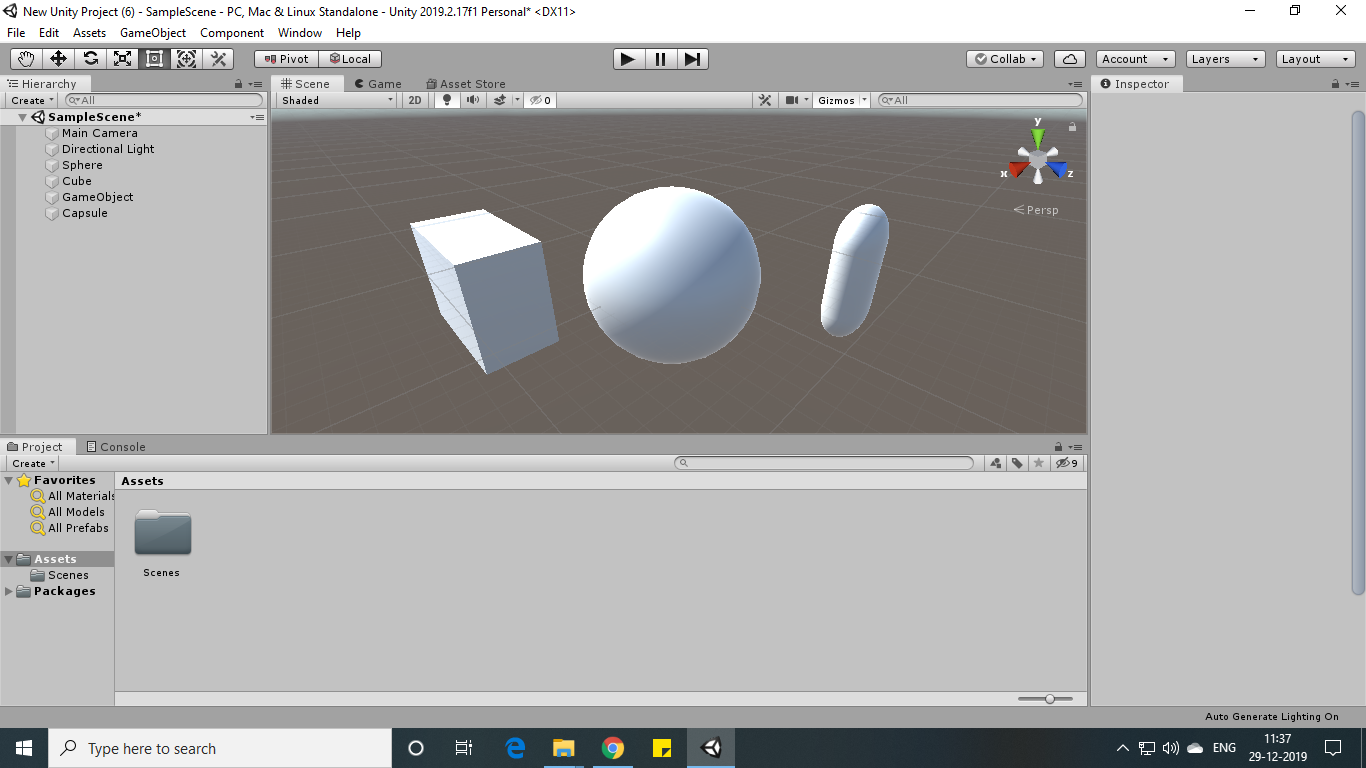
Task: Select Capsule in Hierarchy
Action: (85, 213)
